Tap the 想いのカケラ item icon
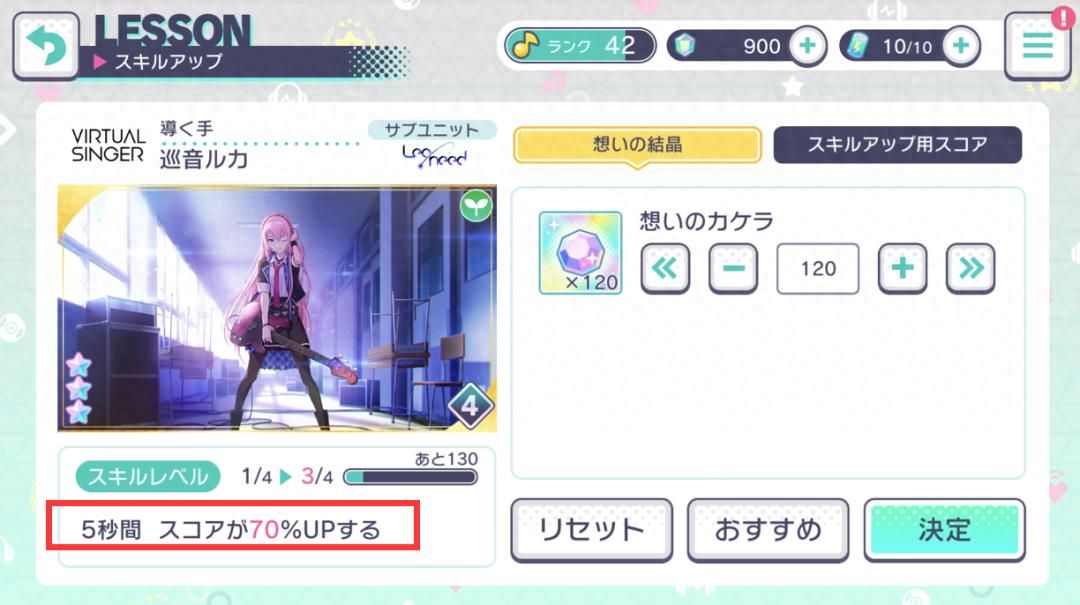The image size is (1080, 605). pos(581,253)
